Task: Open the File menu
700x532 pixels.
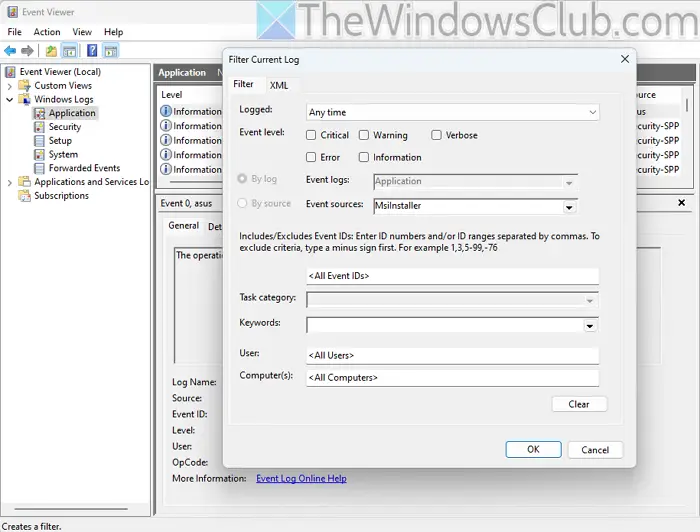Action: coord(14,32)
